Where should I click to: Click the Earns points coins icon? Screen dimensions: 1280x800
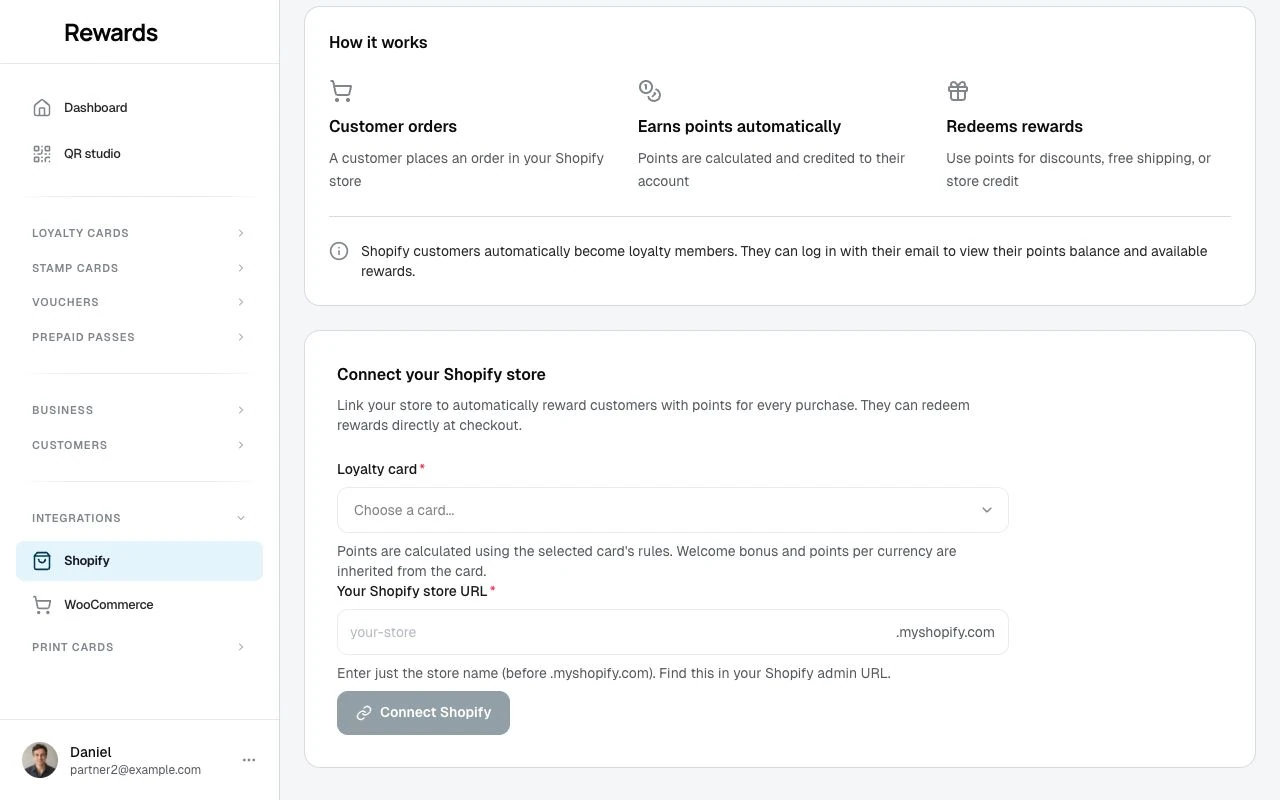pyautogui.click(x=650, y=92)
